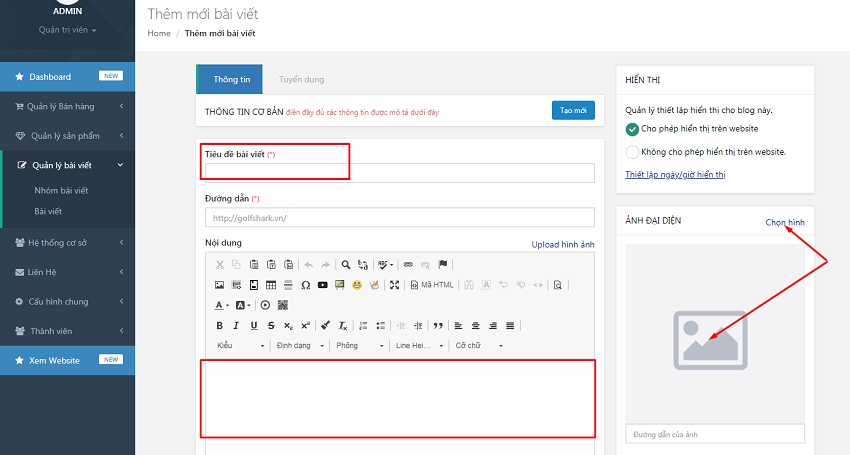Select 'Không cho phép hiển thị trên website' option

(632, 152)
